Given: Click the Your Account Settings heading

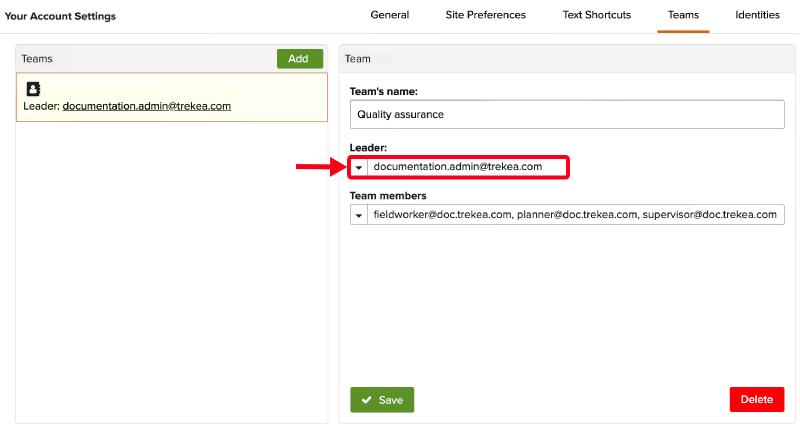Looking at the screenshot, I should 60,17.
